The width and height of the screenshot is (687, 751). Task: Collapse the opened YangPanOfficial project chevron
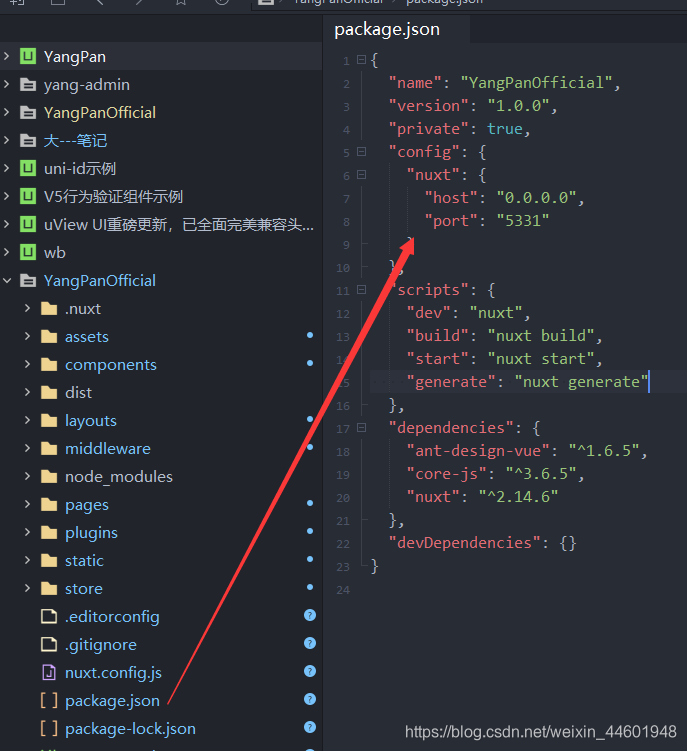point(7,281)
